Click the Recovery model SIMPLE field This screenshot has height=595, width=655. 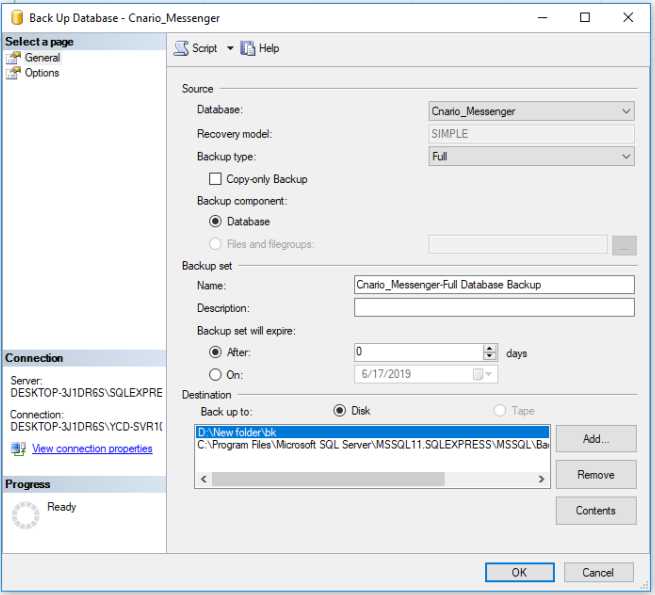(x=531, y=134)
